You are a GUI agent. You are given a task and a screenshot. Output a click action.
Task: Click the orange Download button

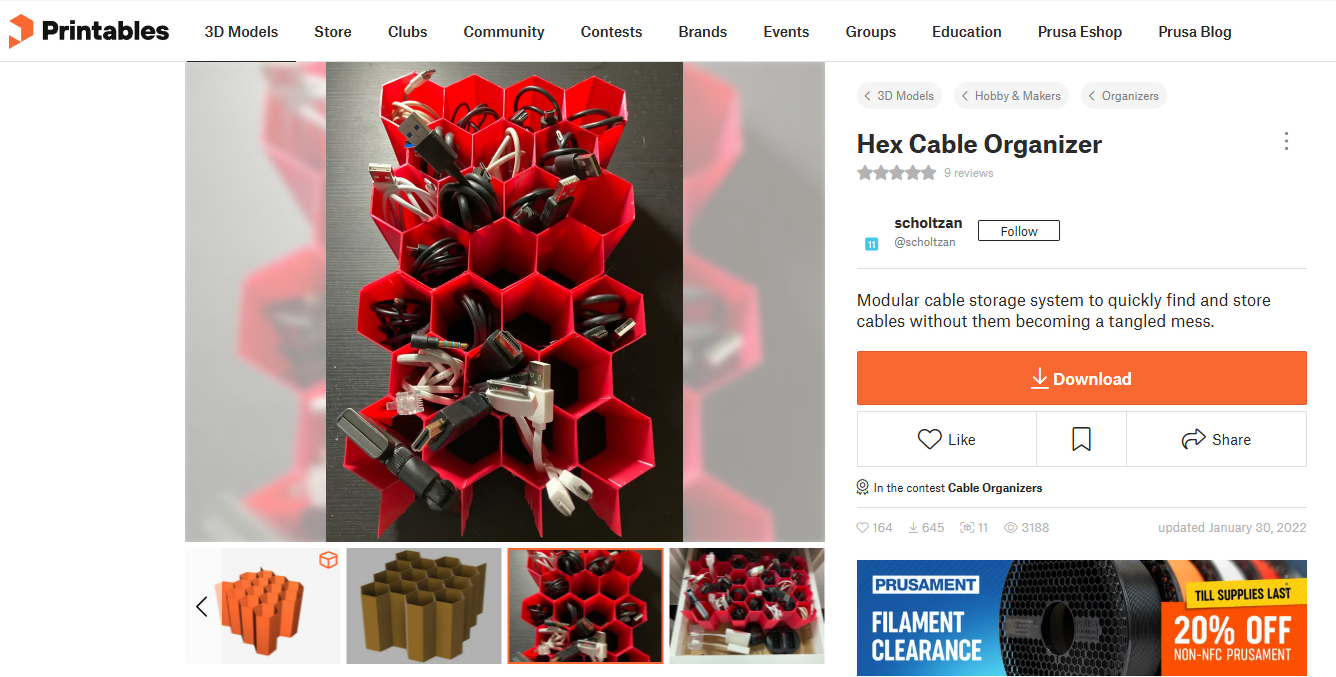[1082, 378]
